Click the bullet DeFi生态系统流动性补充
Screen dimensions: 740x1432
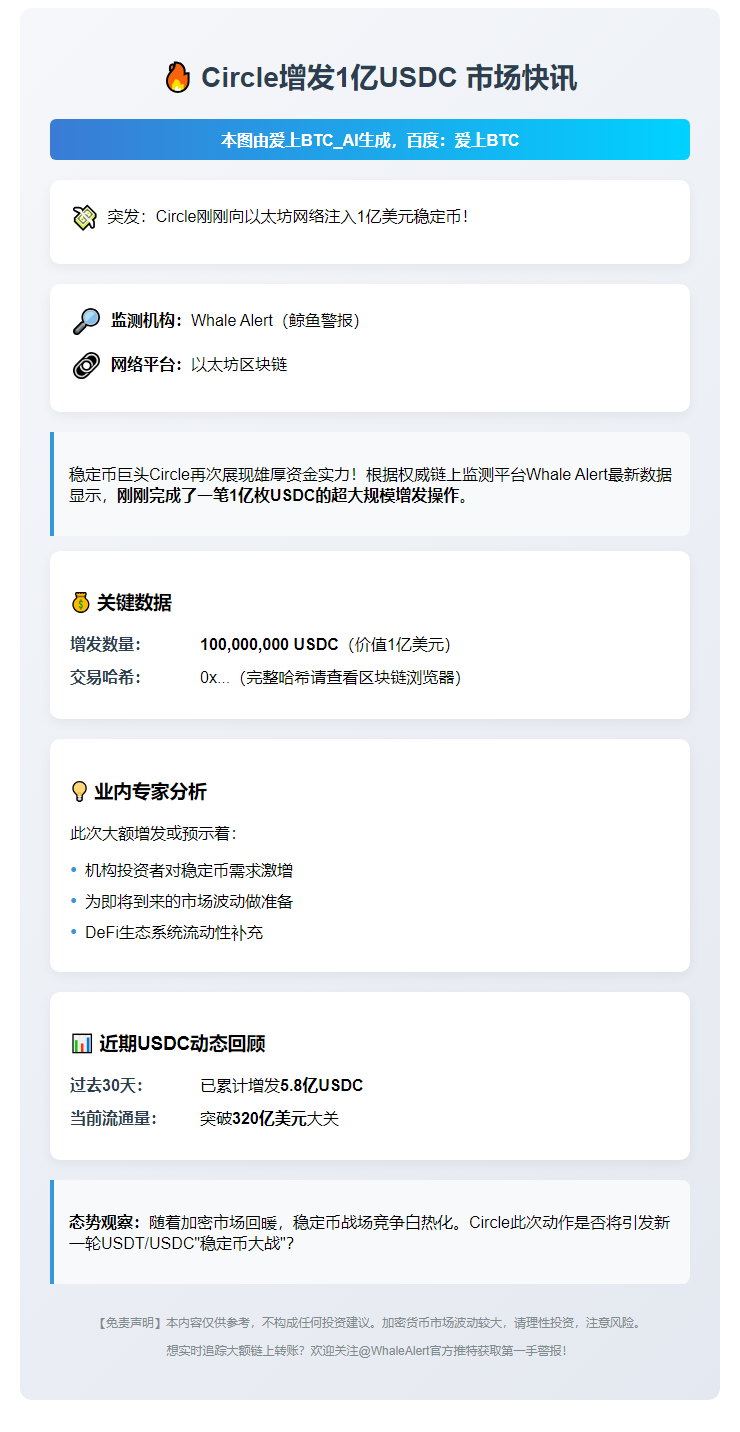(174, 932)
